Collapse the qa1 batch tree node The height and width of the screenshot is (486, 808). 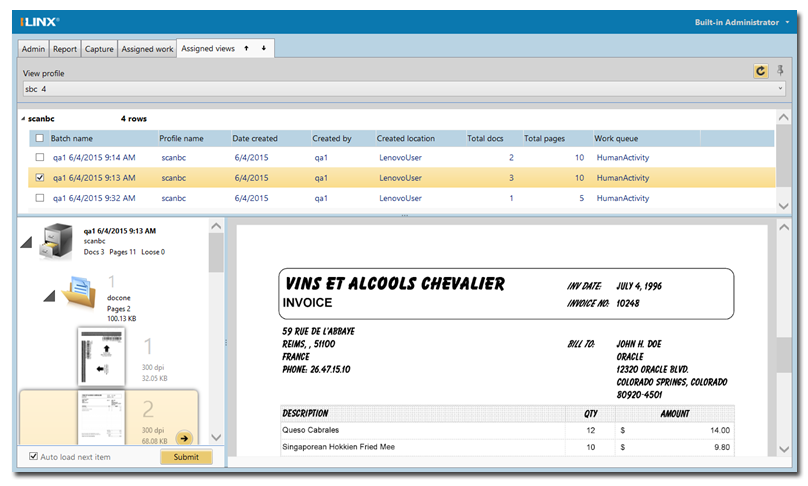pos(26,243)
